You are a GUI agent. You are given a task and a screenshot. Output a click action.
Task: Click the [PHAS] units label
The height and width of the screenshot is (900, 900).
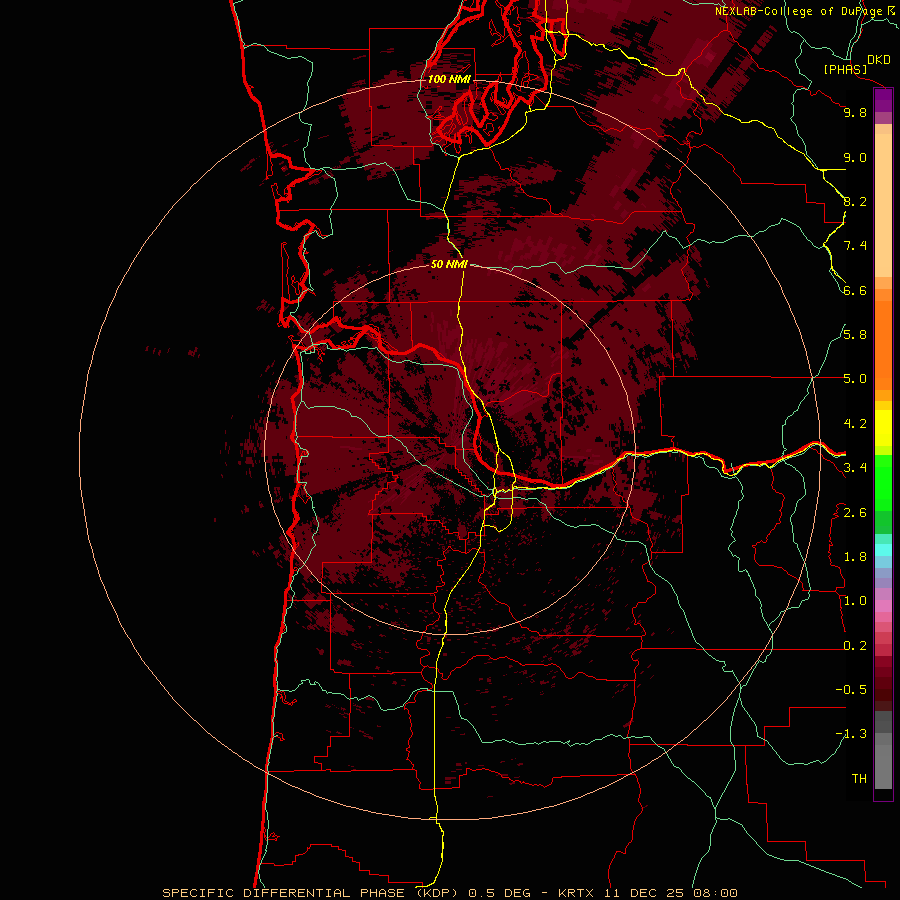coord(845,70)
